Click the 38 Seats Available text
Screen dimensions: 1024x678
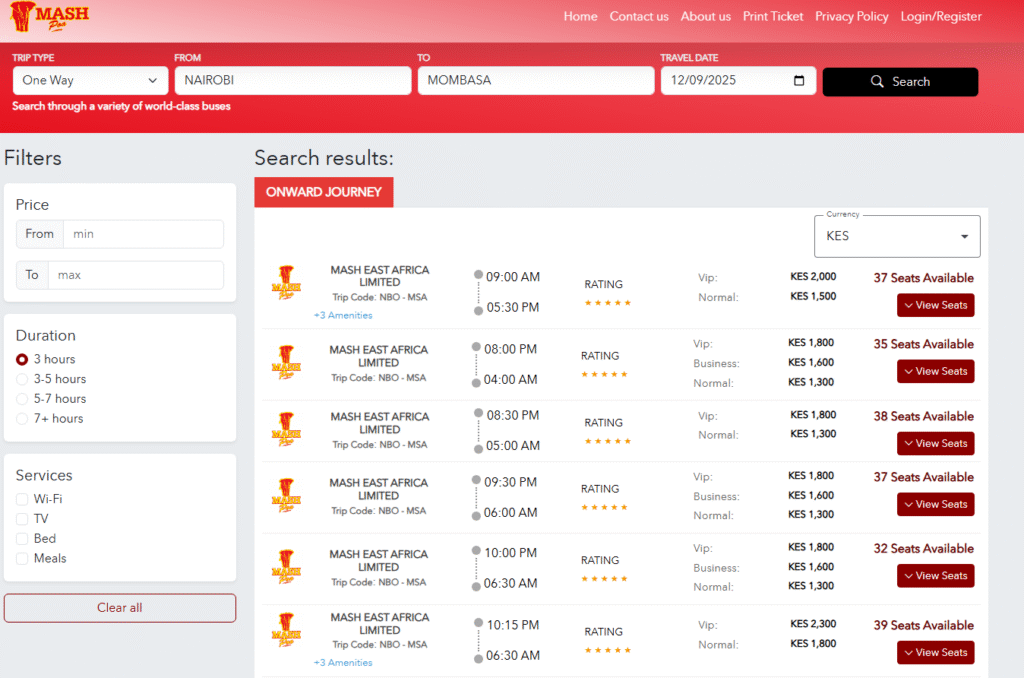point(923,417)
